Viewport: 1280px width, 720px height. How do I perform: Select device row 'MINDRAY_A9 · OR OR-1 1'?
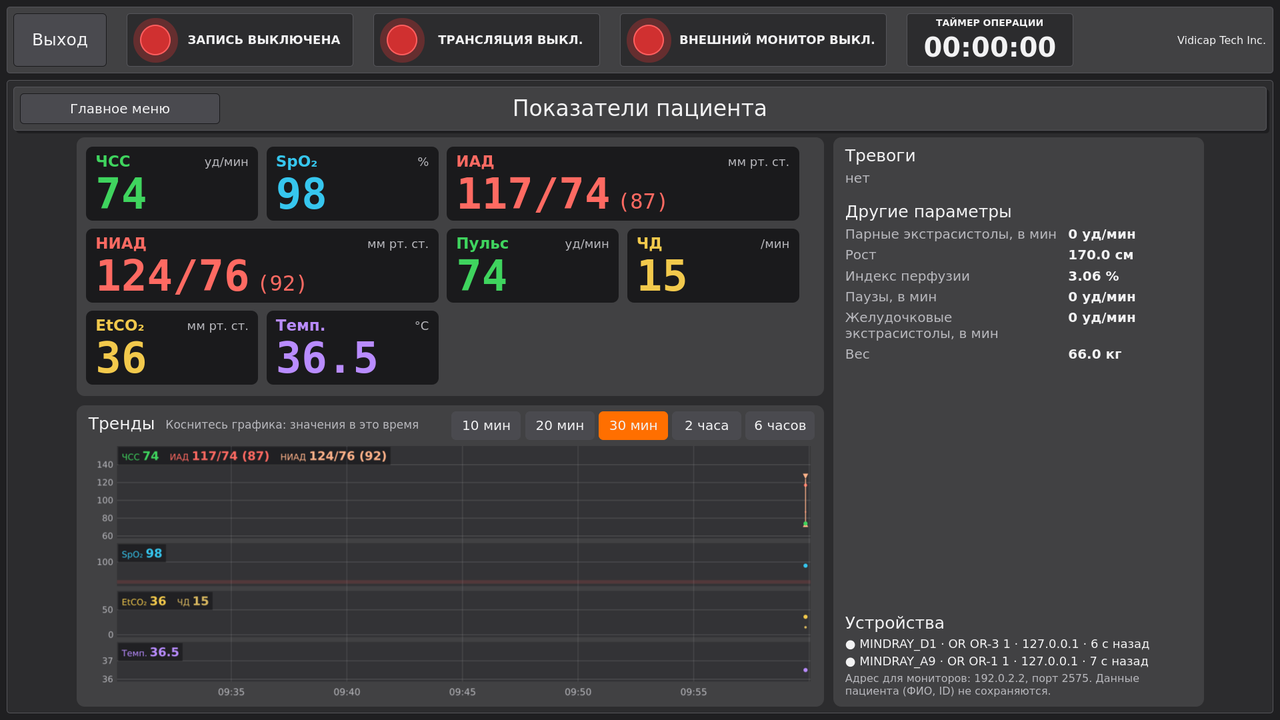pyautogui.click(x=997, y=661)
